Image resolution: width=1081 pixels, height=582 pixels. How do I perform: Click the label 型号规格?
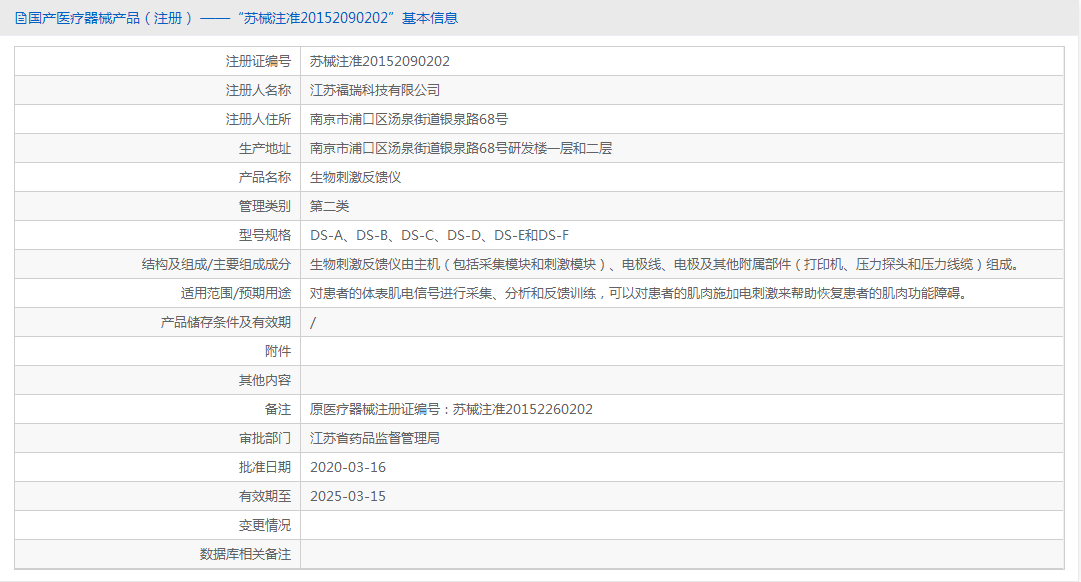pyautogui.click(x=265, y=235)
